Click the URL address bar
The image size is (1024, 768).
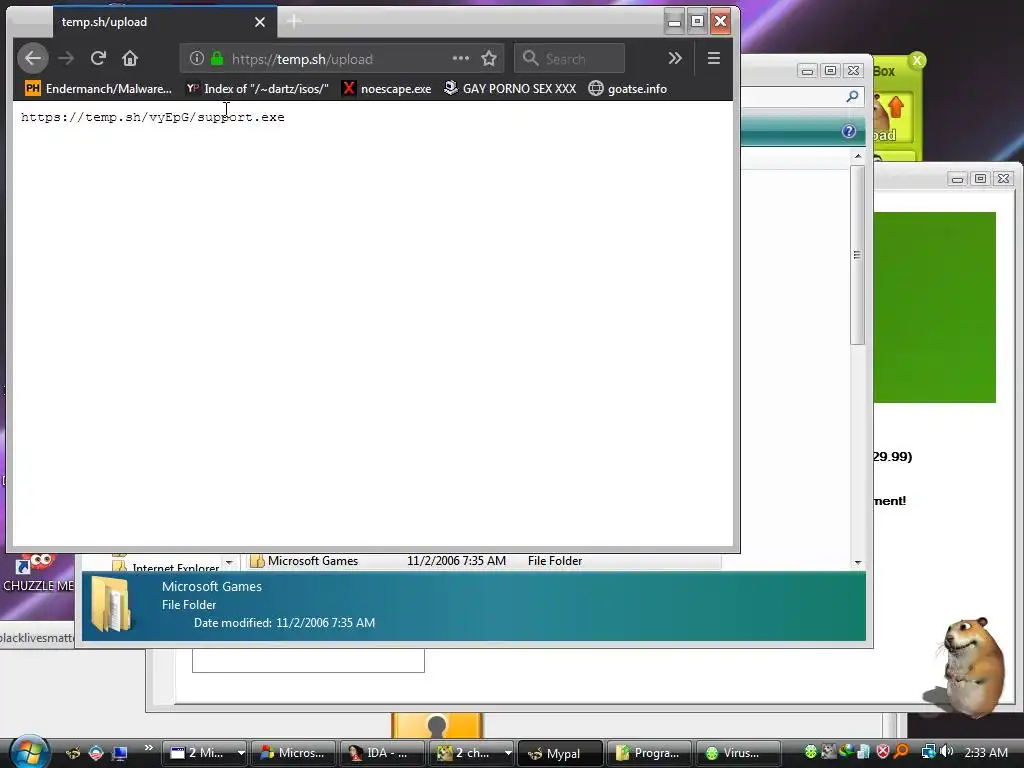(340, 59)
